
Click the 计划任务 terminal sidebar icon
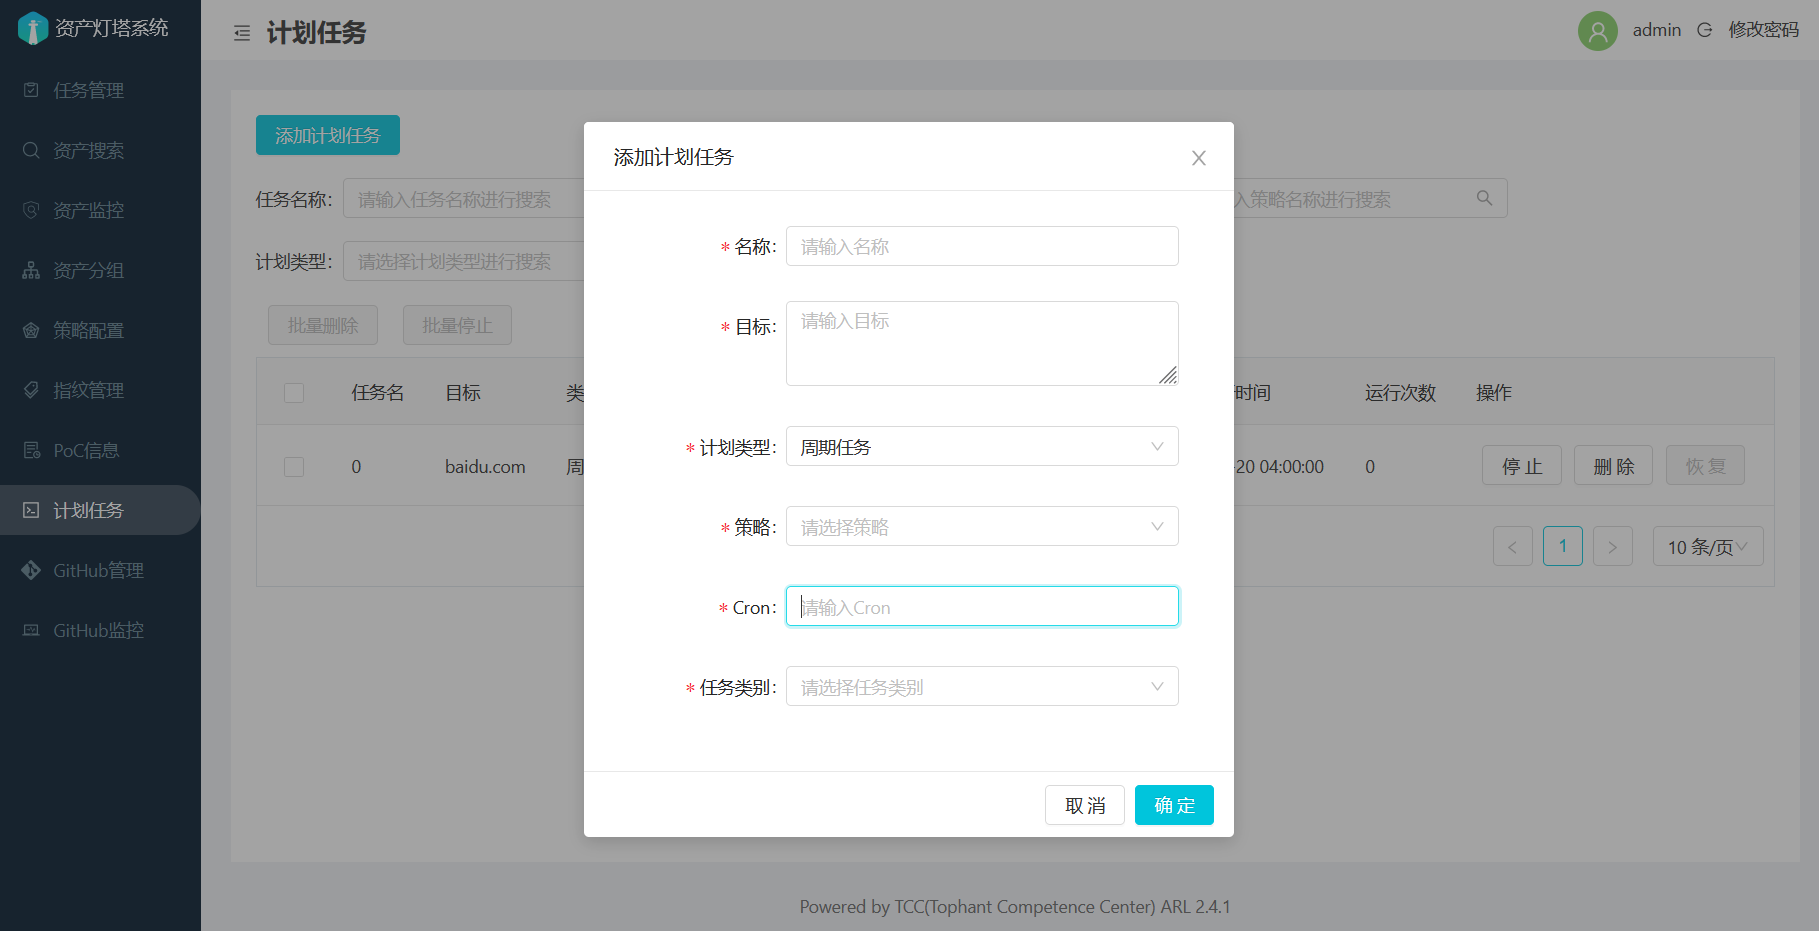tap(31, 510)
